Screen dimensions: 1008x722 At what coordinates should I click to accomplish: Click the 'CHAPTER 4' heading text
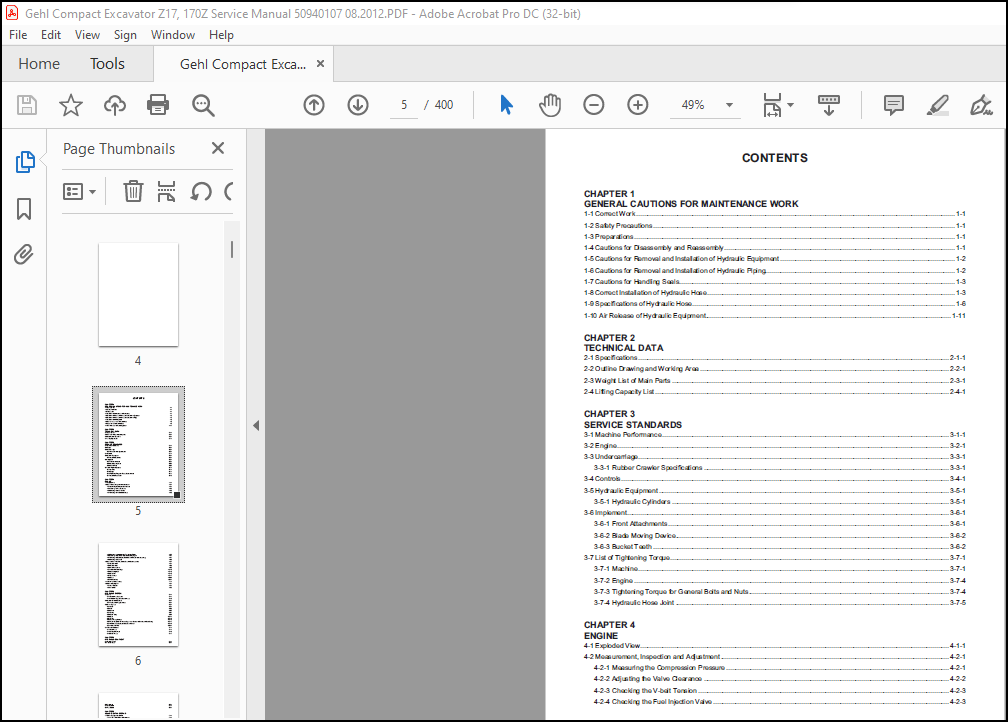(x=609, y=625)
